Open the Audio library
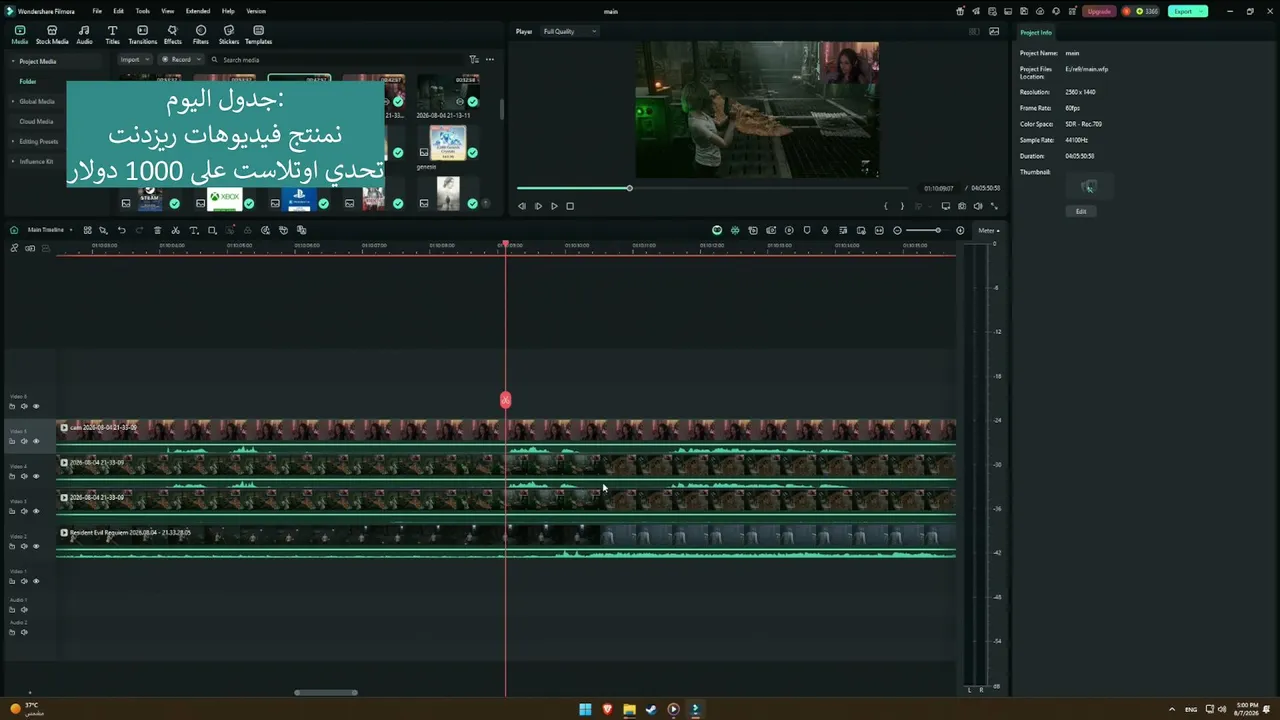Image resolution: width=1280 pixels, height=720 pixels. [84, 35]
